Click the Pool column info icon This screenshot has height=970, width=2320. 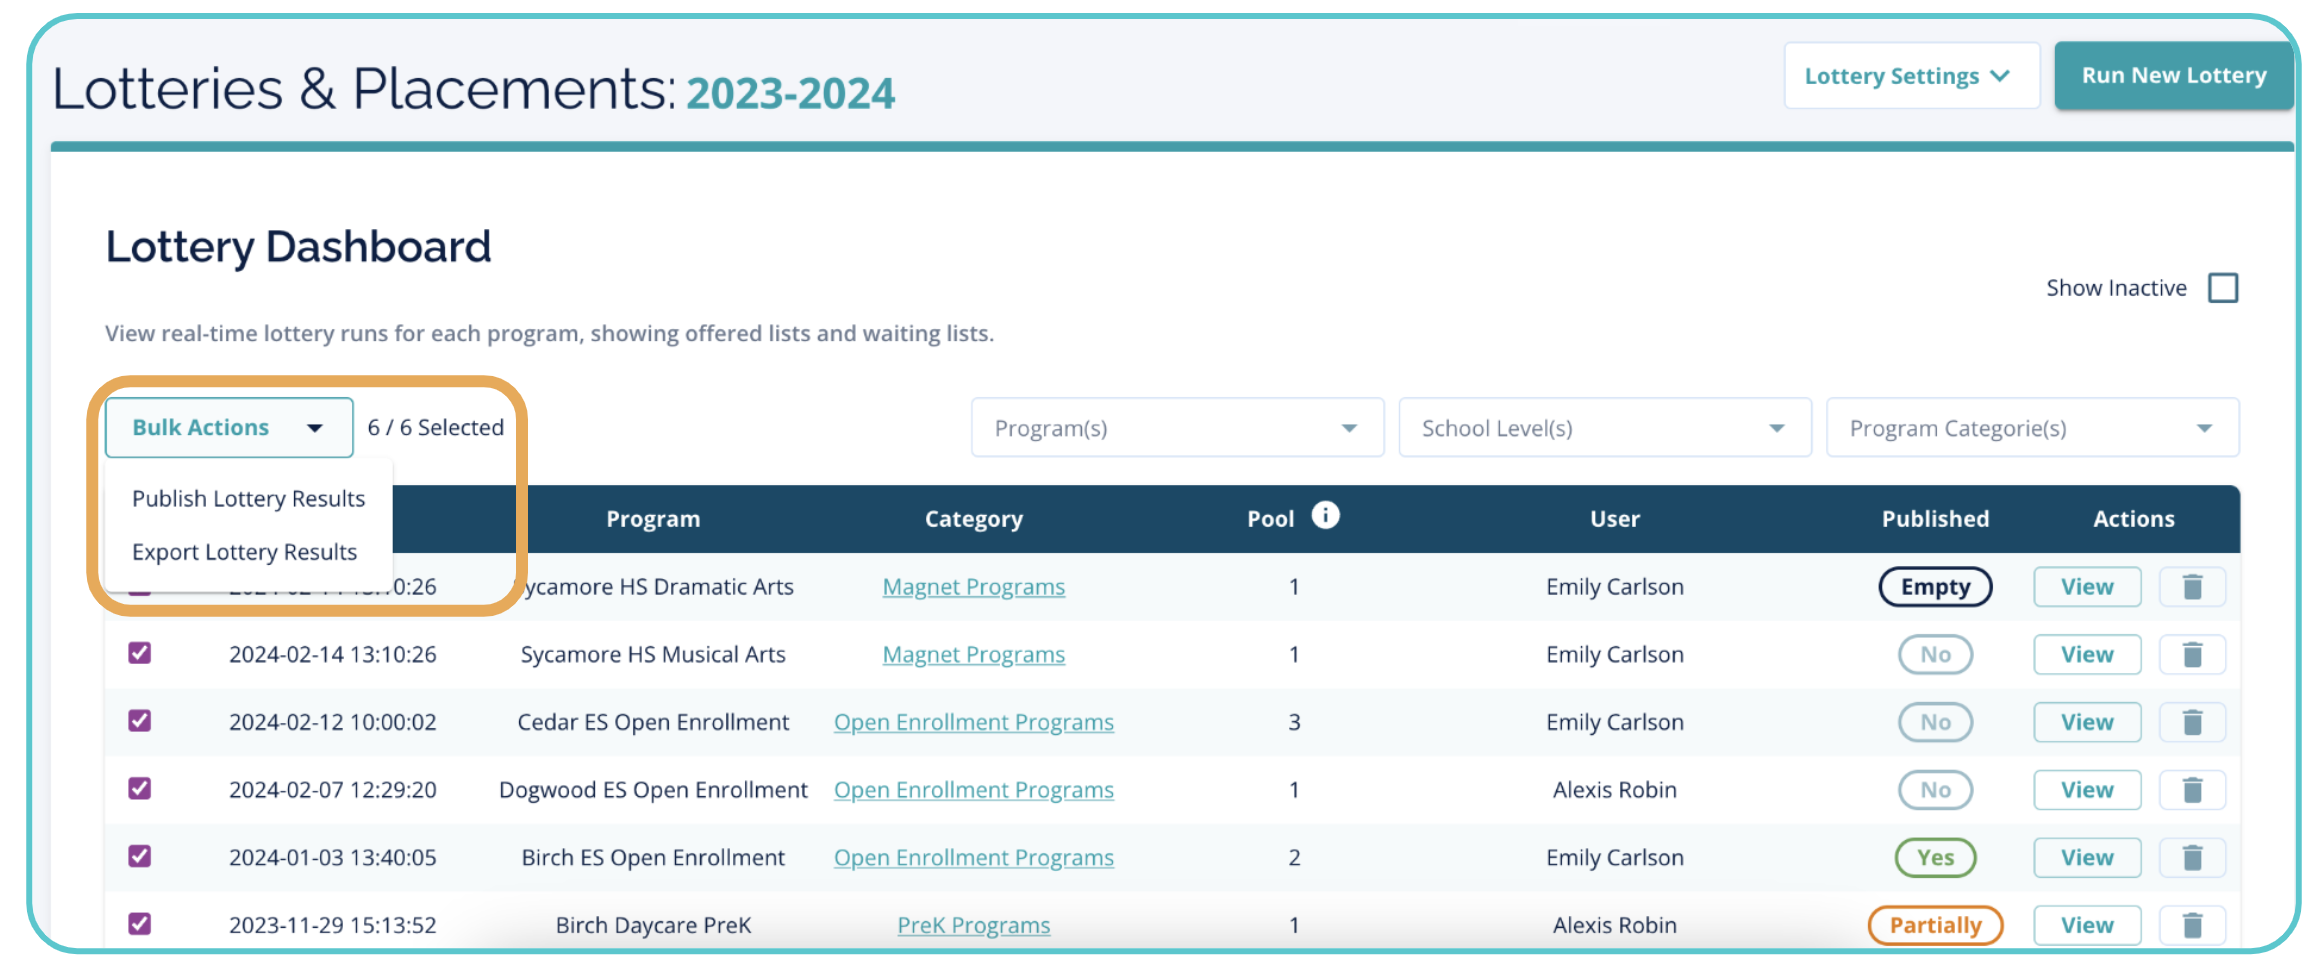point(1325,515)
